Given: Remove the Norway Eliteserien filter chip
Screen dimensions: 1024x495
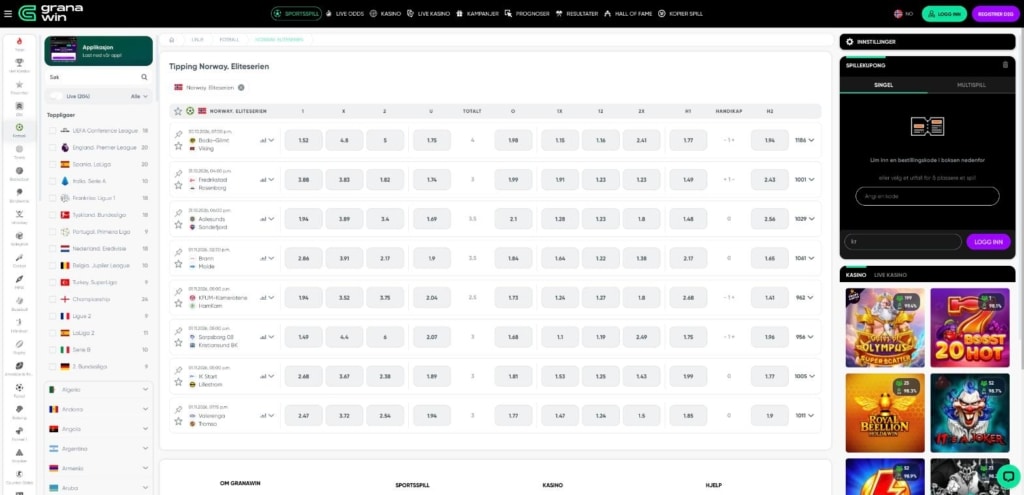Looking at the screenshot, I should (x=241, y=88).
